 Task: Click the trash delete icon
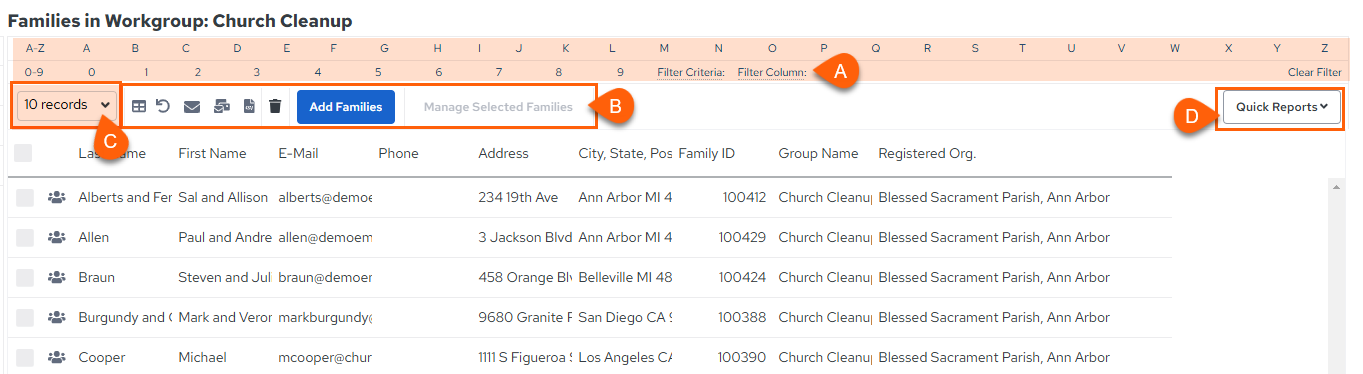coord(276,106)
